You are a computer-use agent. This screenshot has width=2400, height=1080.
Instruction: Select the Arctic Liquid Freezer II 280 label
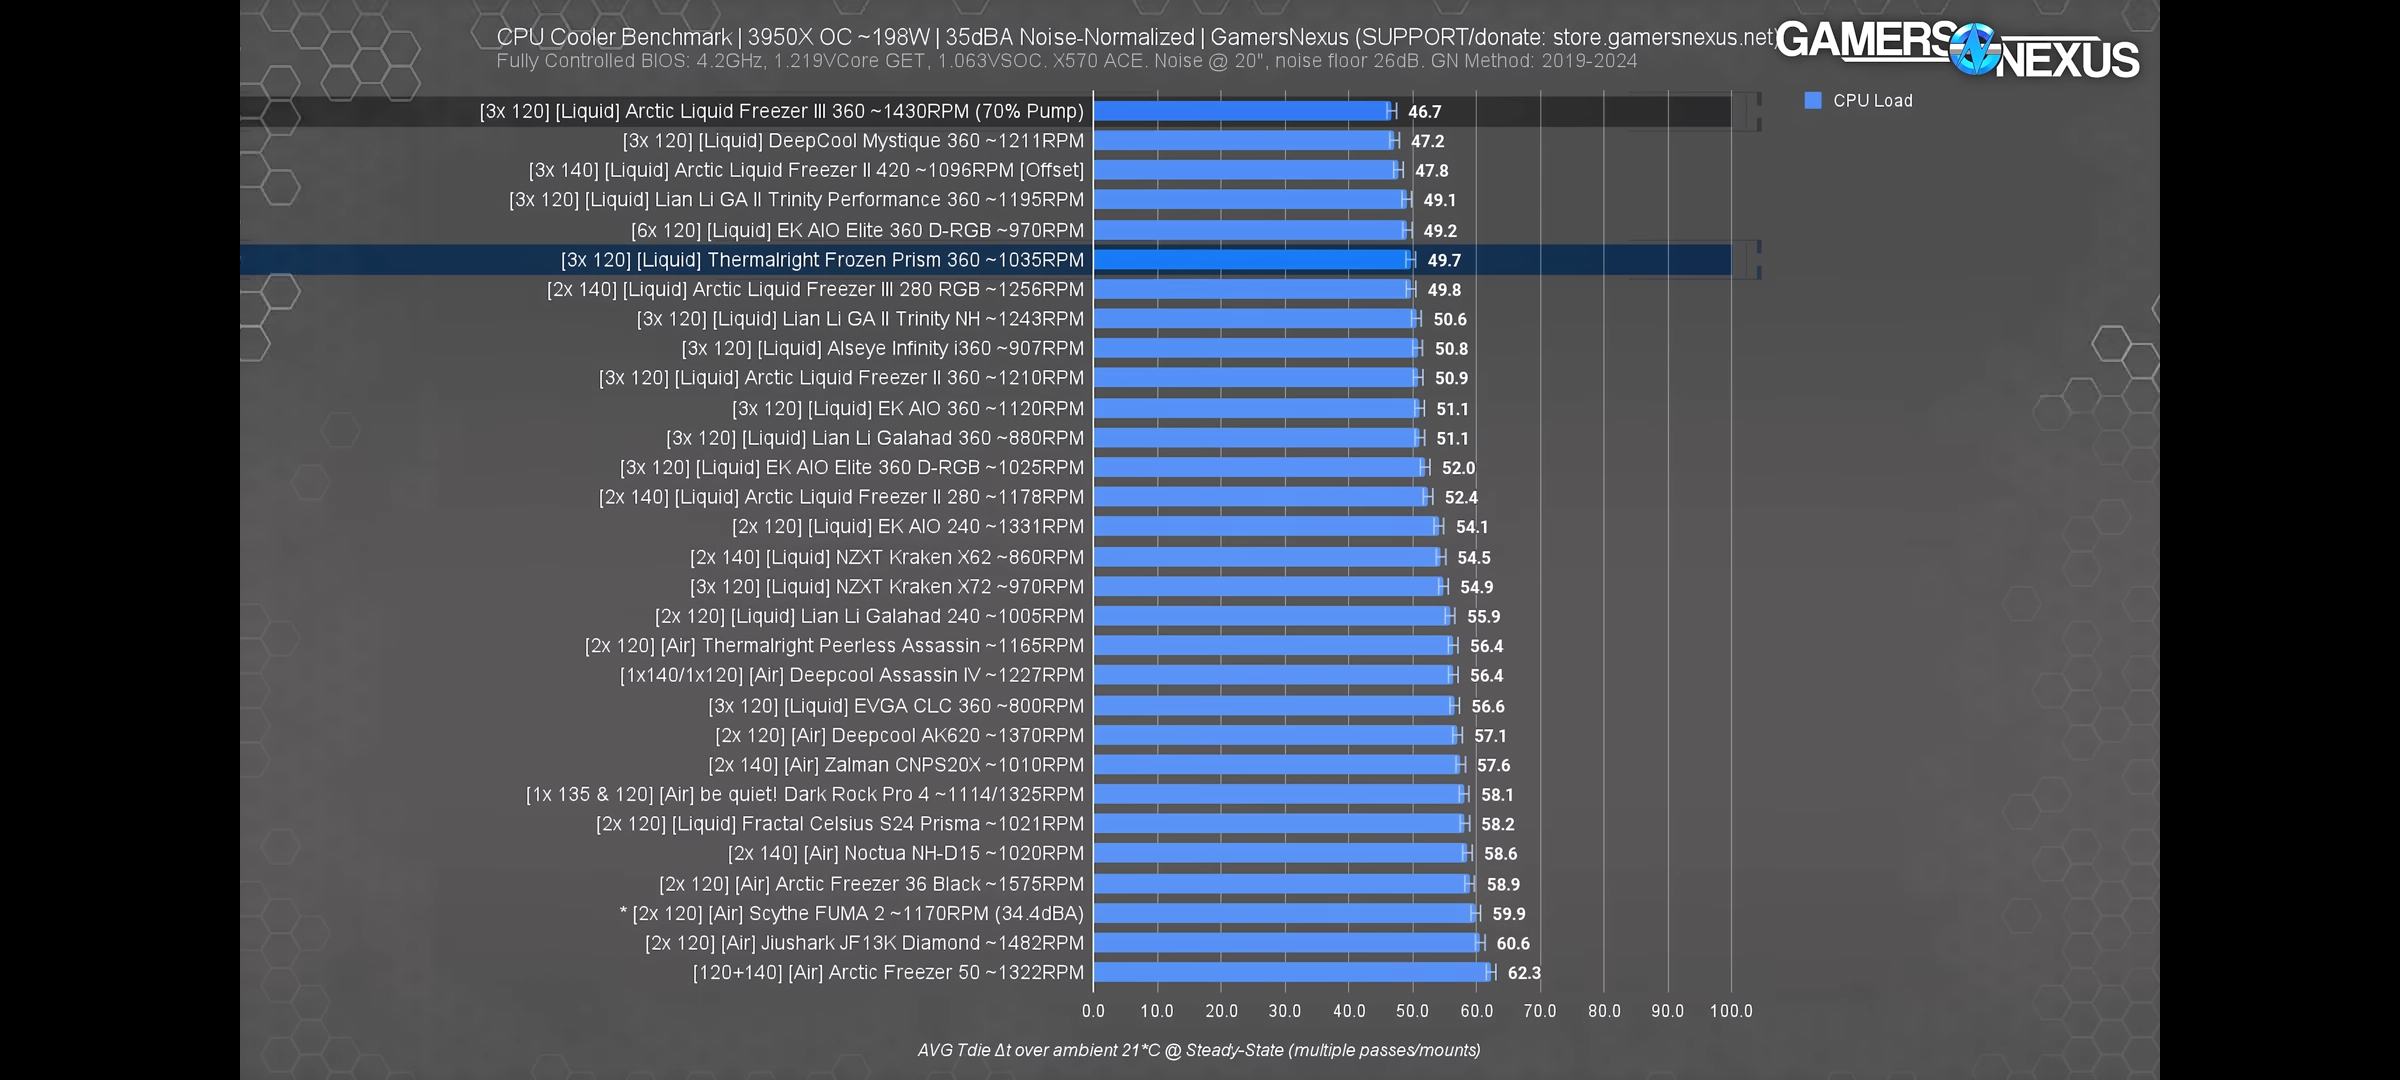(841, 497)
